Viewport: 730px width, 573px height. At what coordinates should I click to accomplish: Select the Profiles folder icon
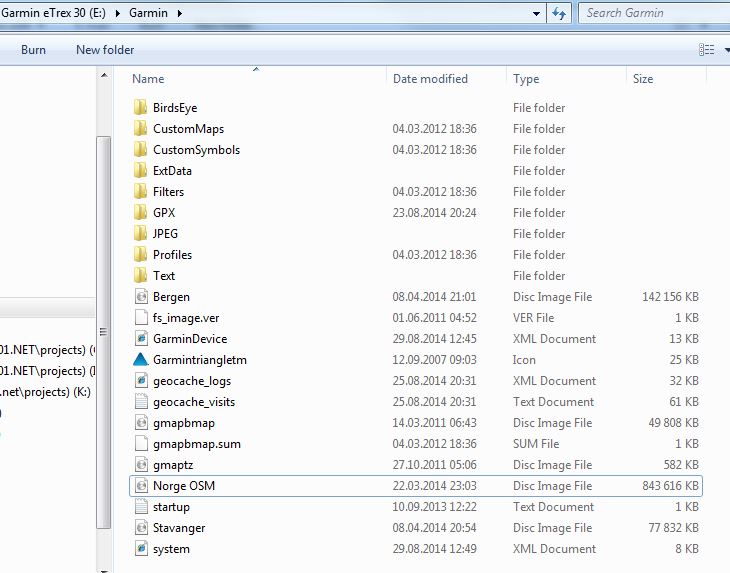(x=140, y=254)
